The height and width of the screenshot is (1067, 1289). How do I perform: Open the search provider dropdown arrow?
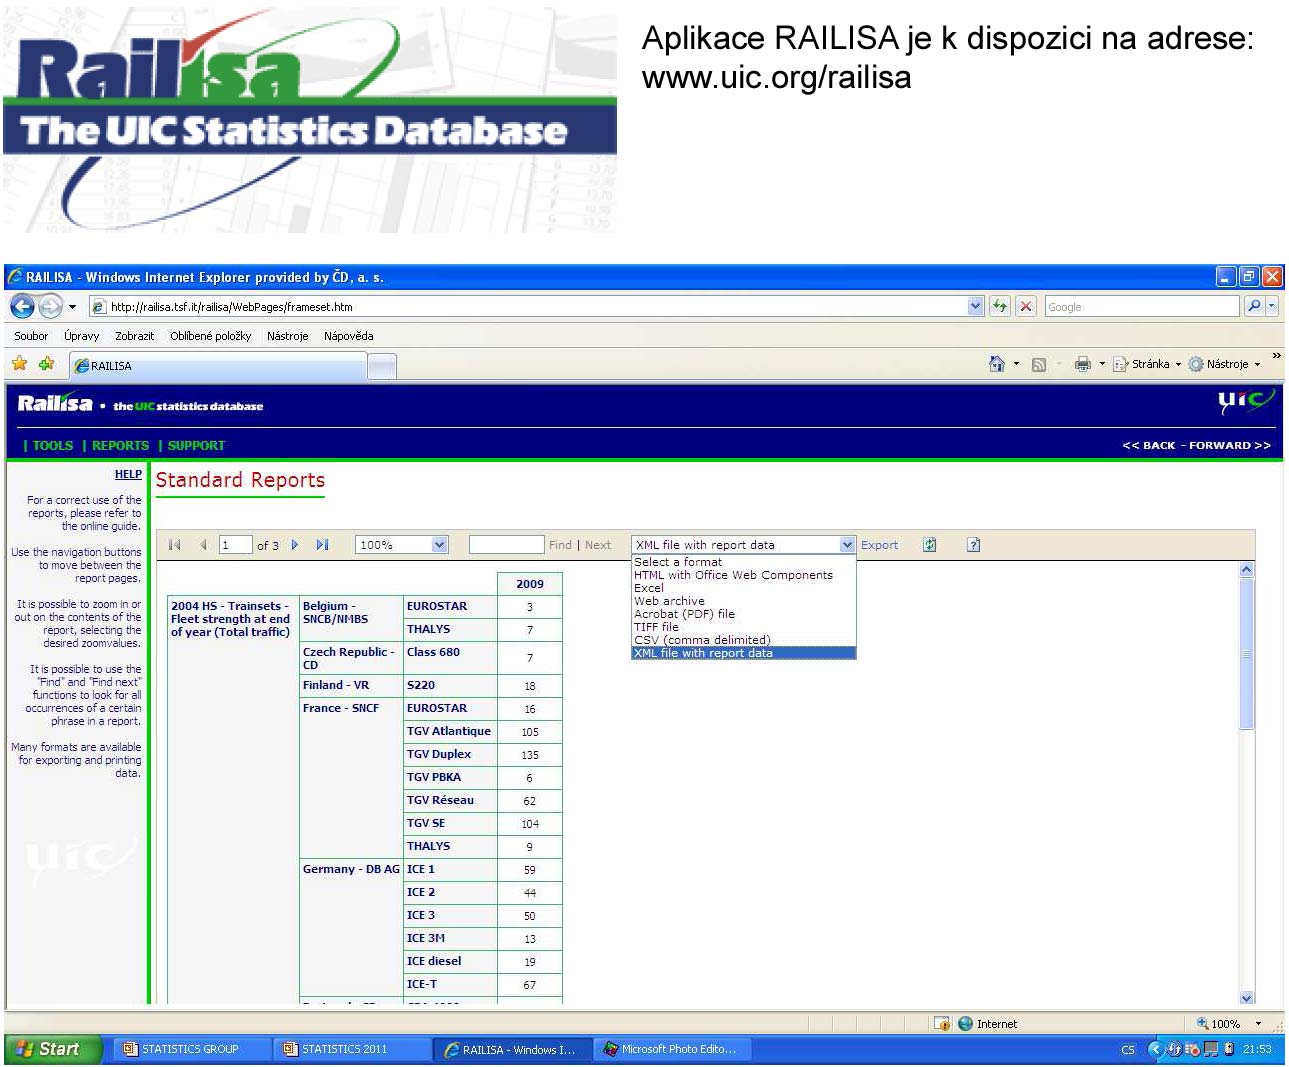(1272, 306)
